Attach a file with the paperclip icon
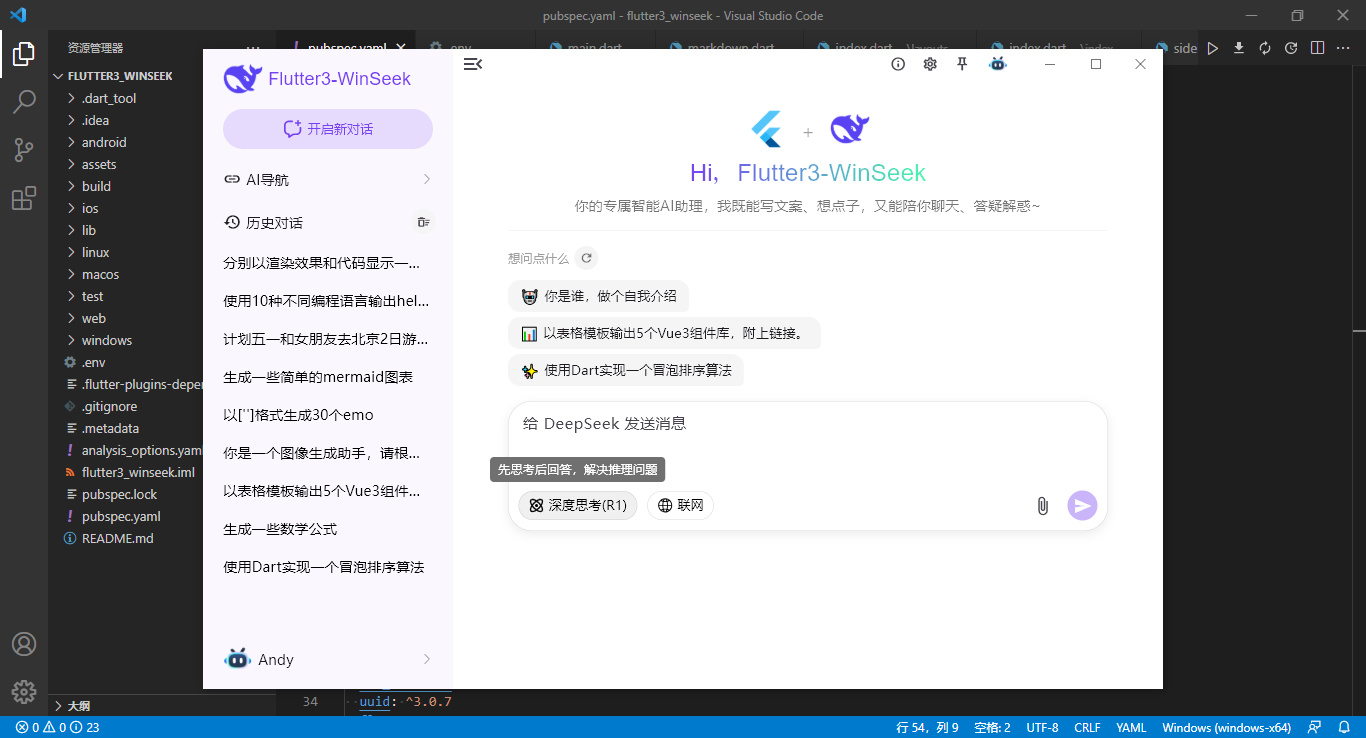Screen dimensions: 1366x738 click(x=1042, y=506)
